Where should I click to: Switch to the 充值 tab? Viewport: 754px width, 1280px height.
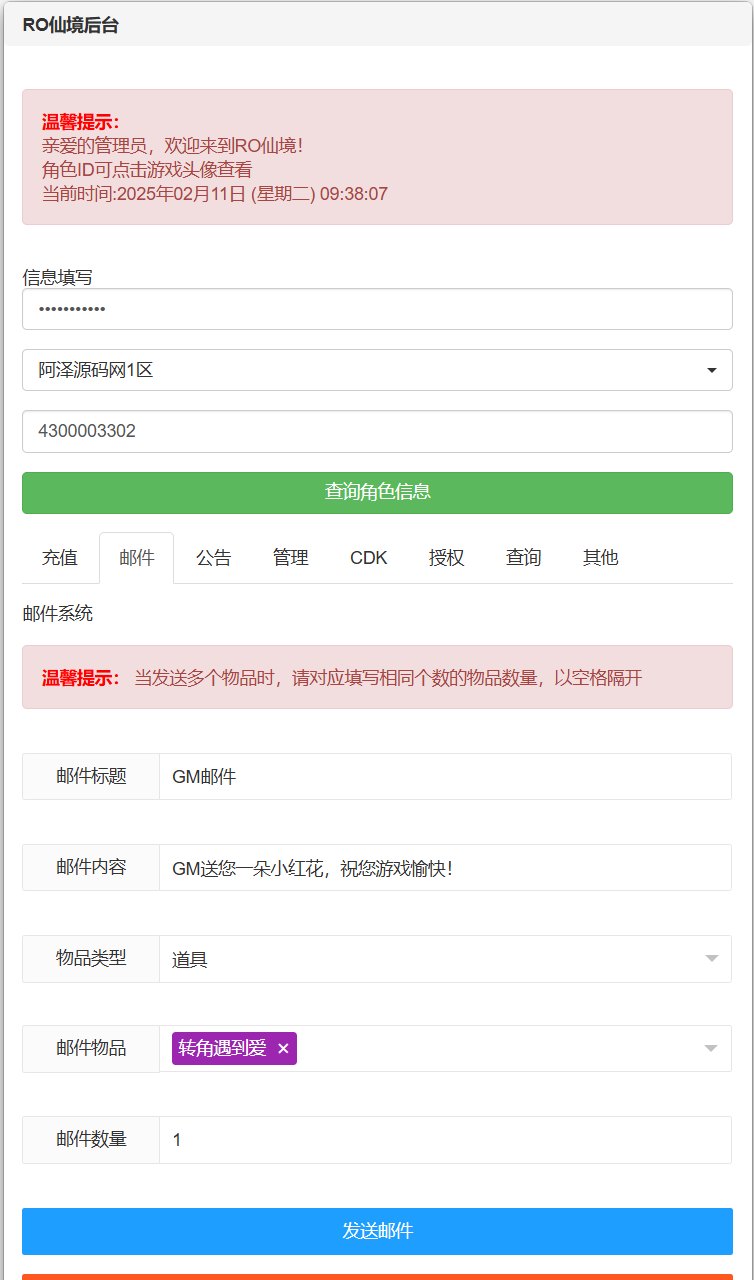pyautogui.click(x=60, y=558)
